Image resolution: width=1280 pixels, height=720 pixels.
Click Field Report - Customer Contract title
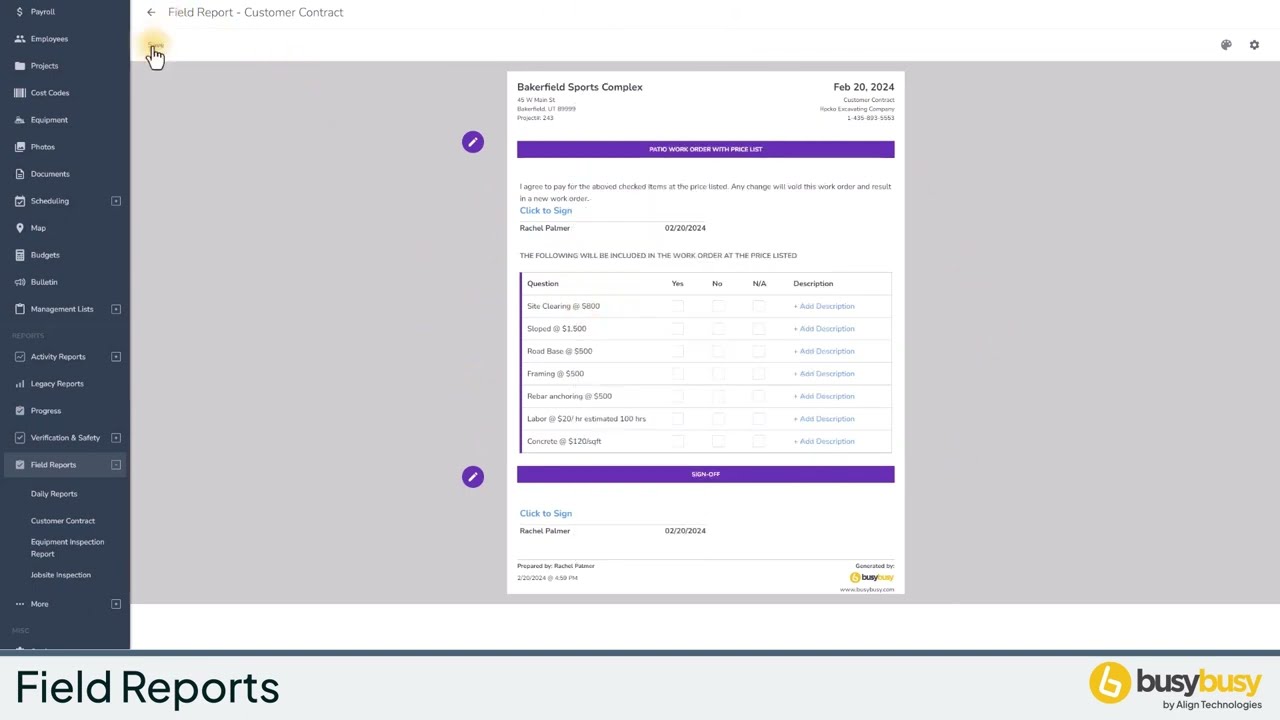pyautogui.click(x=256, y=13)
